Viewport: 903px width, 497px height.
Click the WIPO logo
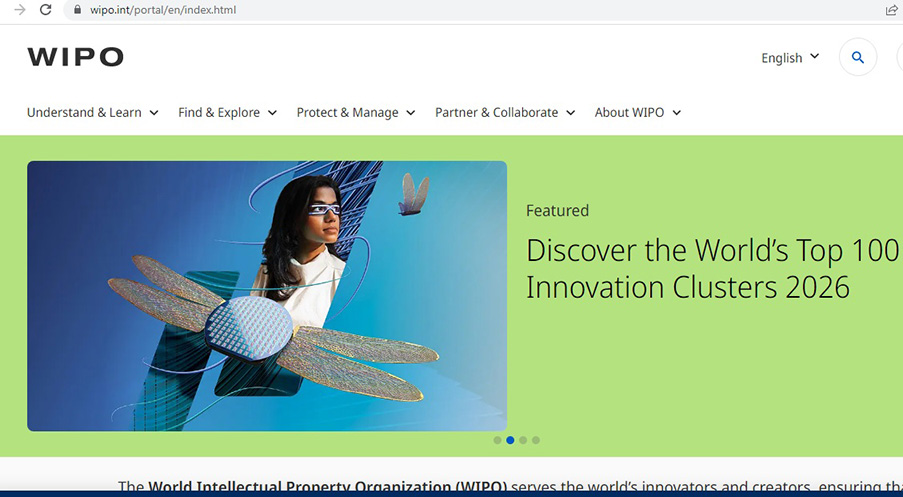(x=75, y=57)
